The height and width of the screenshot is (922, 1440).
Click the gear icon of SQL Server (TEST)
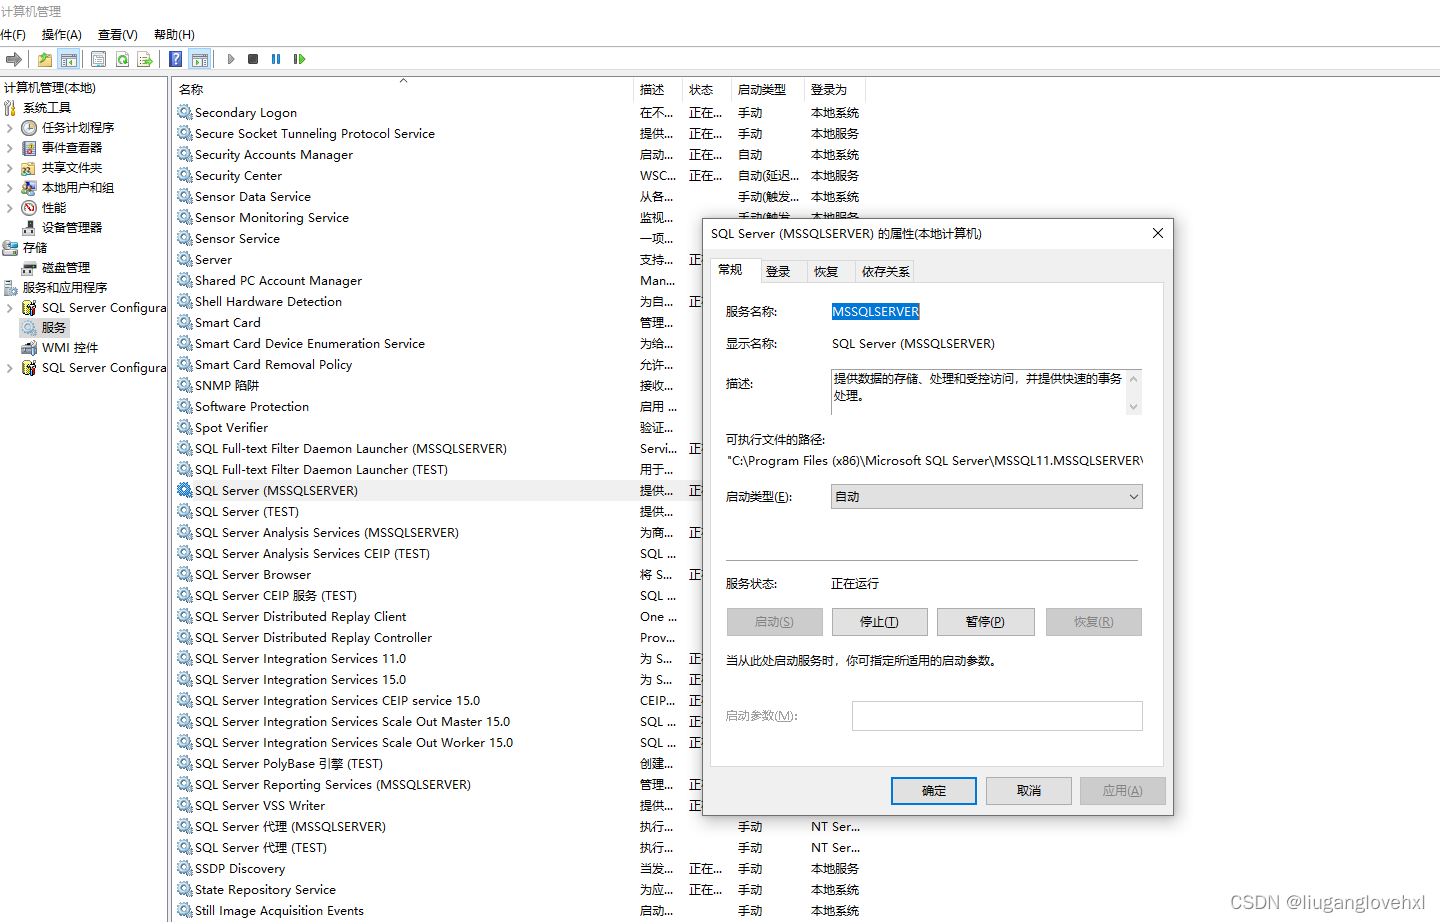185,511
